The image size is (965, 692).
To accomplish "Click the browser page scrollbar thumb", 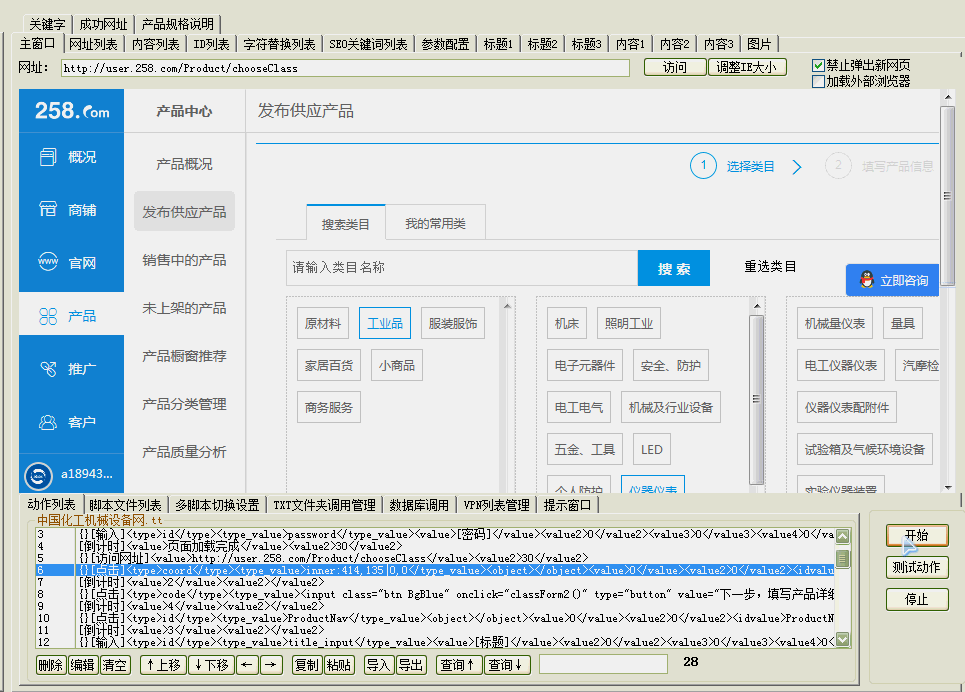I will (947, 195).
